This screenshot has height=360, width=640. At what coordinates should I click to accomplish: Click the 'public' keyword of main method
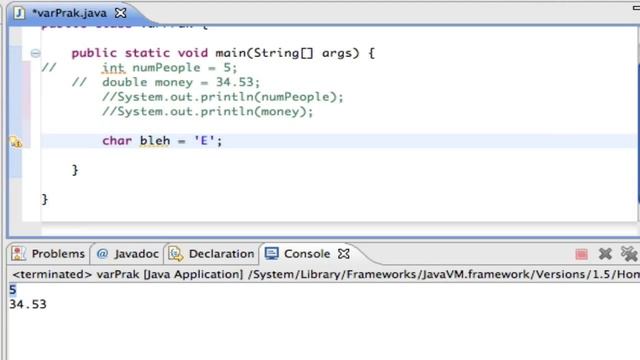(x=94, y=53)
